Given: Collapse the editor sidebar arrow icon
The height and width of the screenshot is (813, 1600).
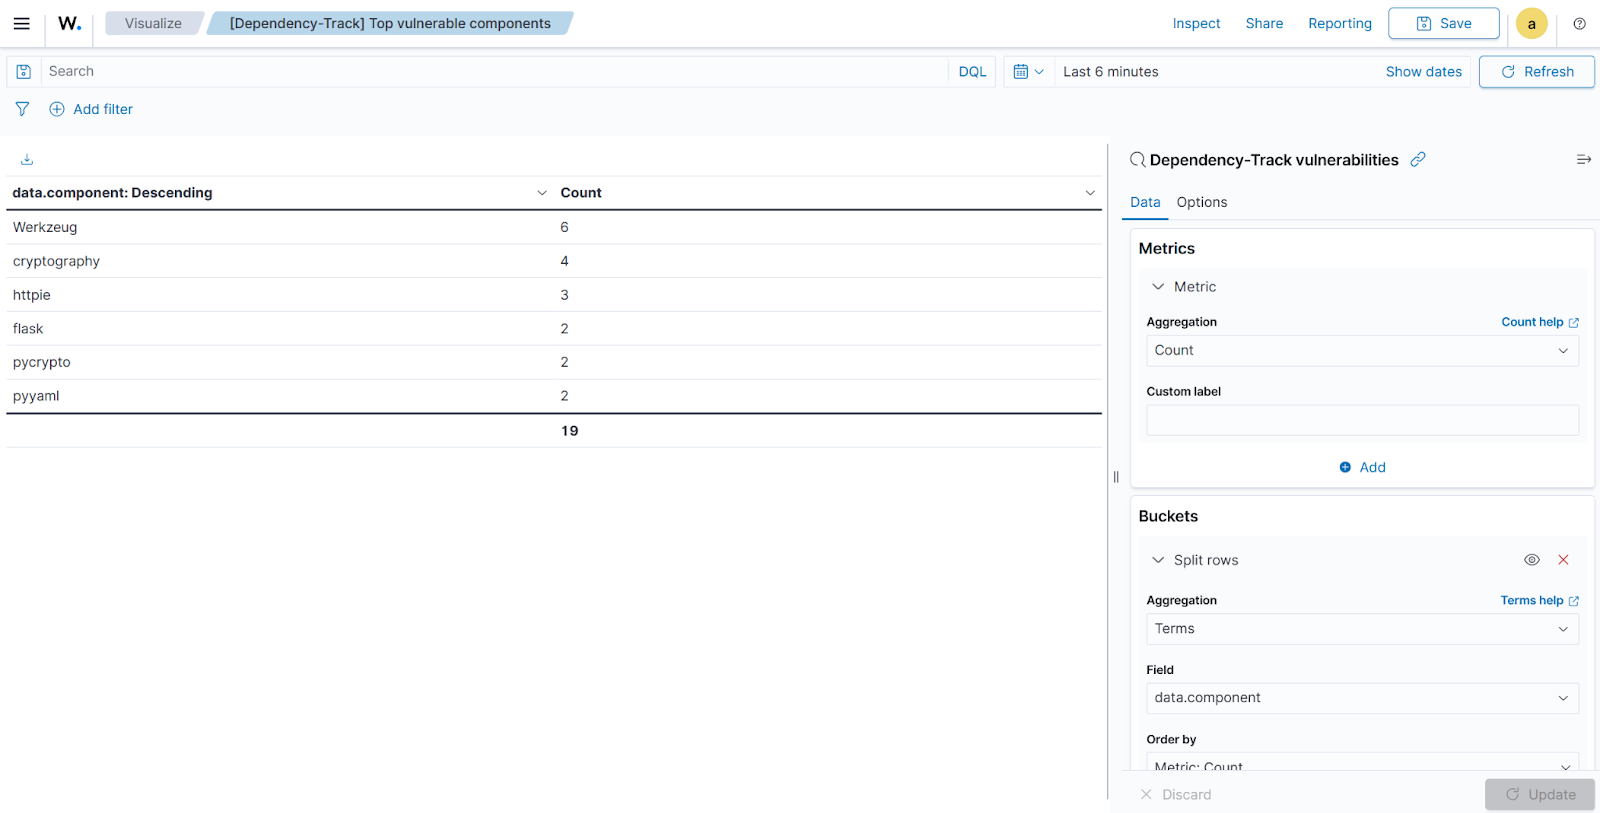Looking at the screenshot, I should 1583,160.
